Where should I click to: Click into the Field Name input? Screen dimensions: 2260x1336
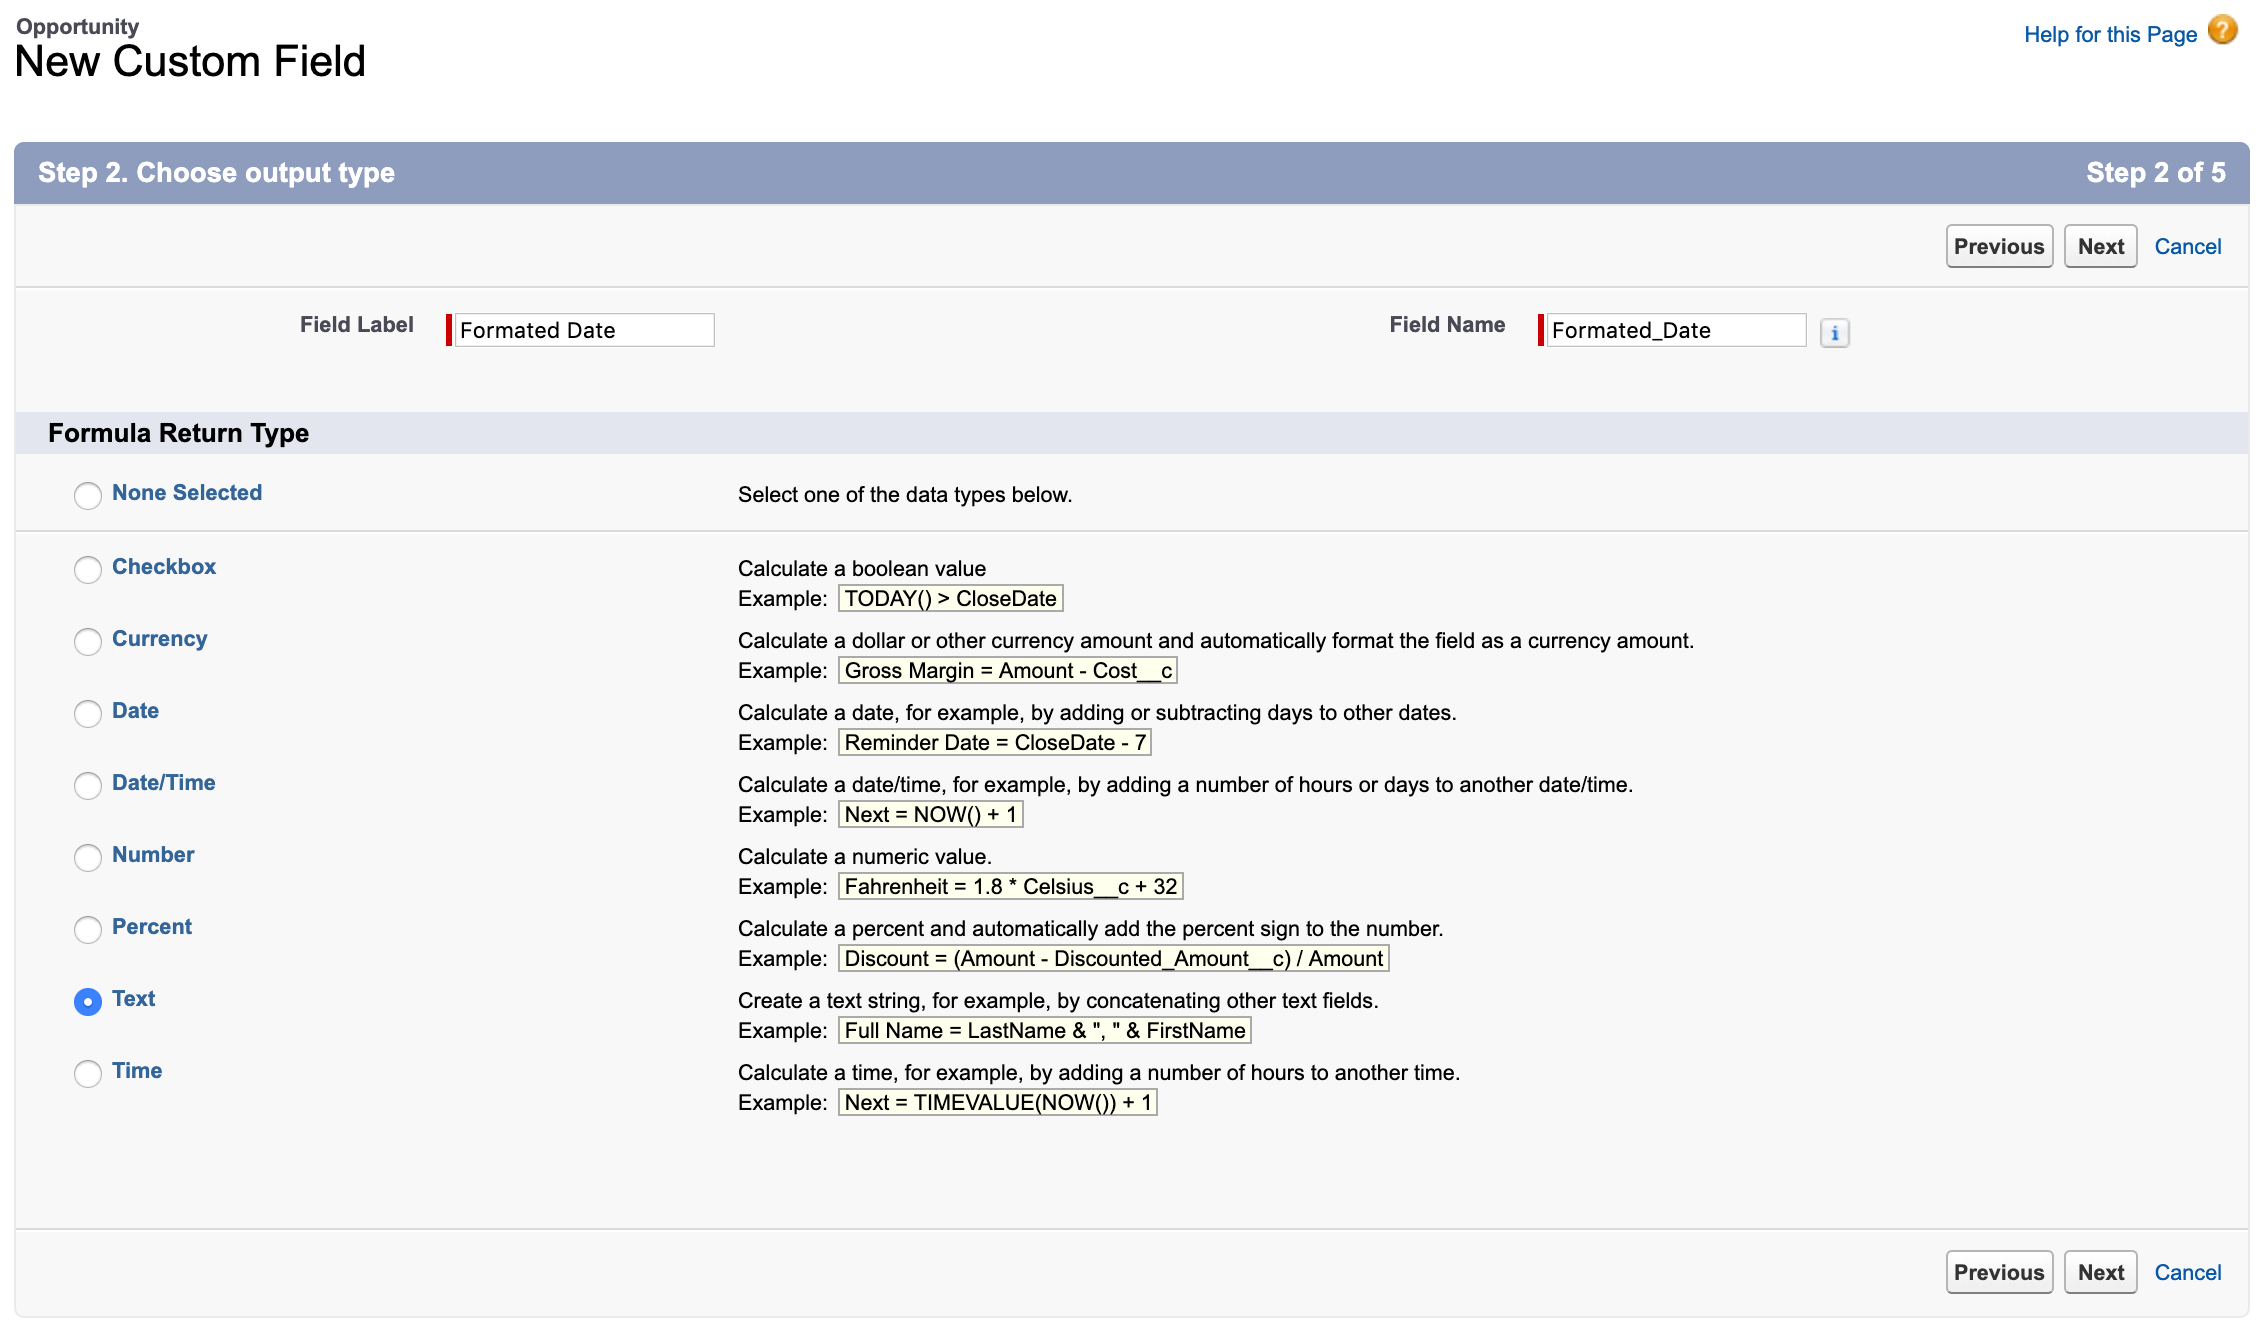(1675, 331)
